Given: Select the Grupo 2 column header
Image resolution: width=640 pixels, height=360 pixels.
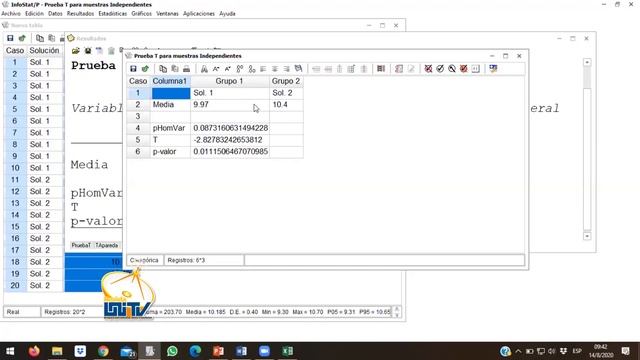Looking at the screenshot, I should coord(286,81).
